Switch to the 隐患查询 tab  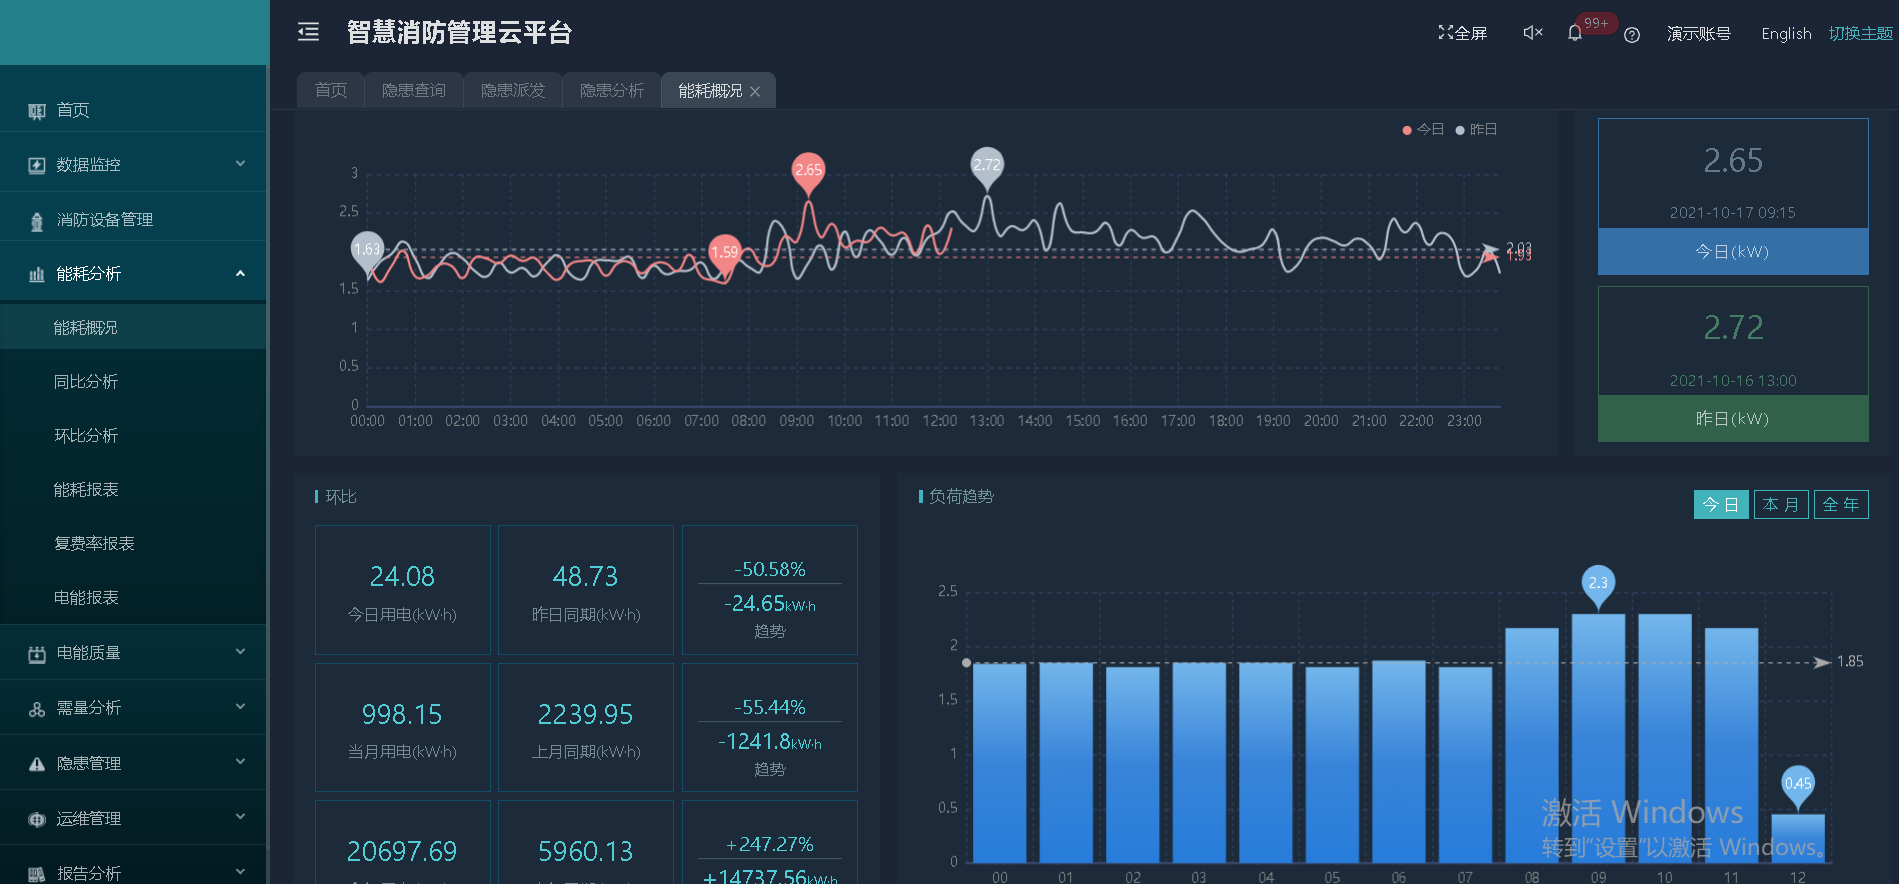click(414, 91)
